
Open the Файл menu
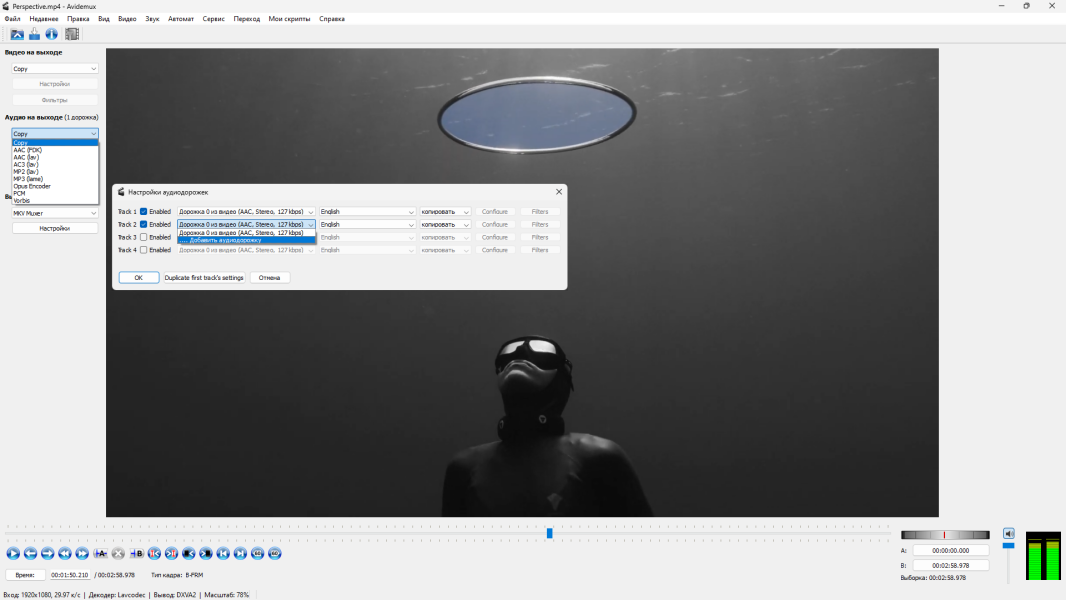point(12,19)
